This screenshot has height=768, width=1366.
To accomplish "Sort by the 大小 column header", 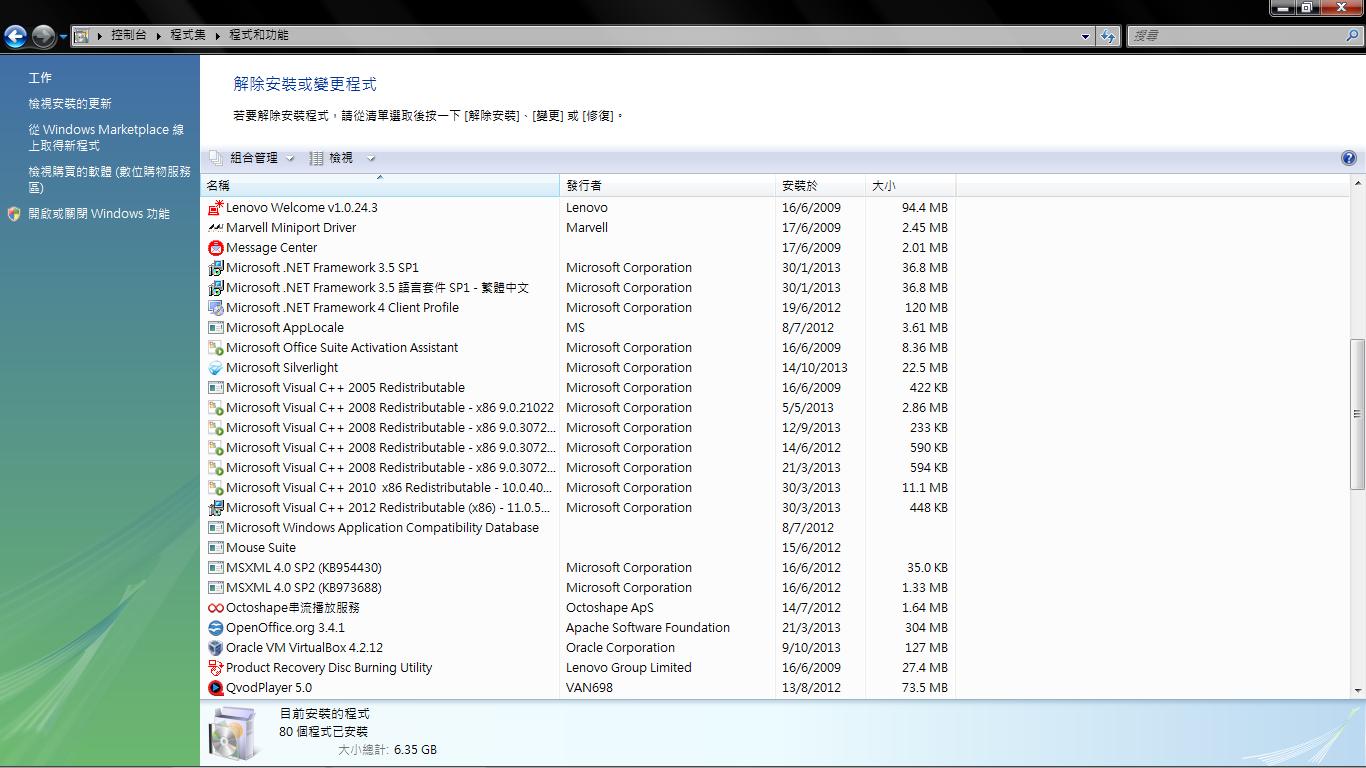I will click(911, 186).
